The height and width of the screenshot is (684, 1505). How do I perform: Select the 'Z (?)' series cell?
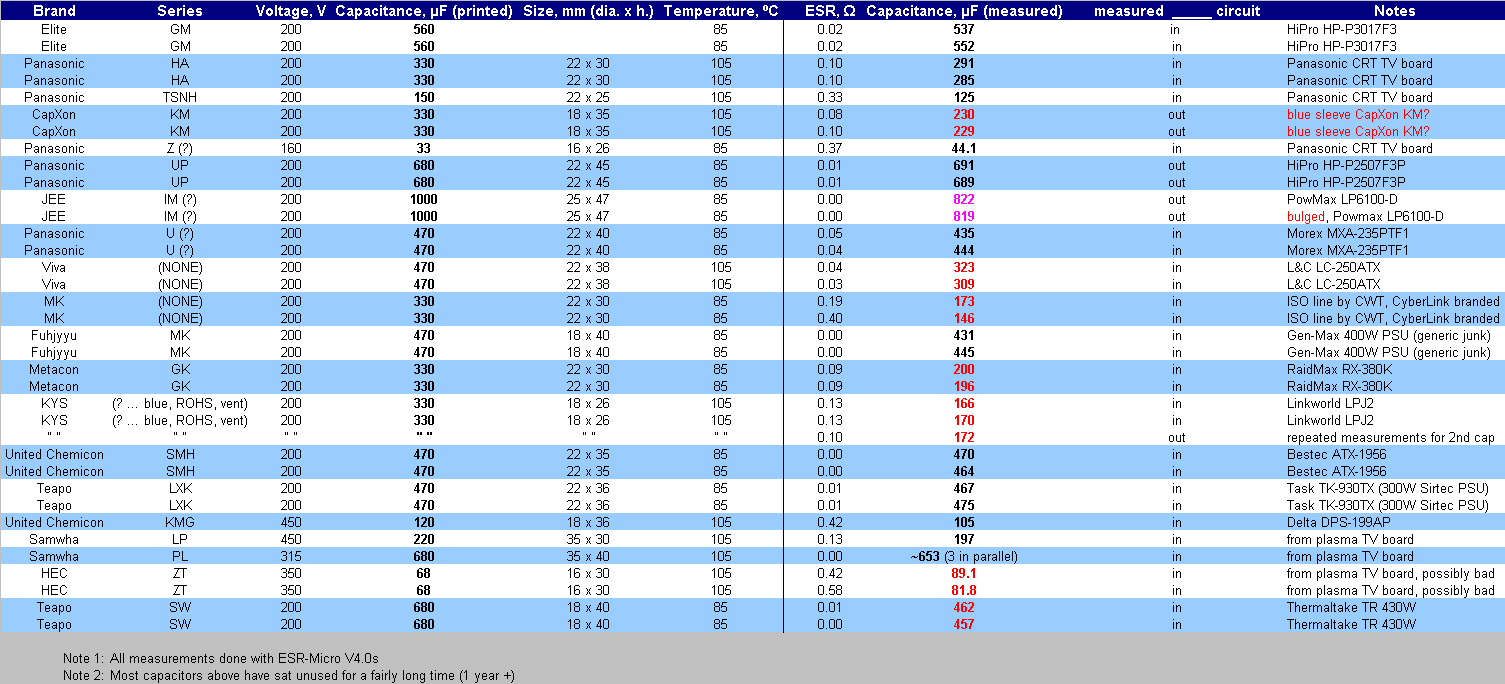pyautogui.click(x=180, y=148)
